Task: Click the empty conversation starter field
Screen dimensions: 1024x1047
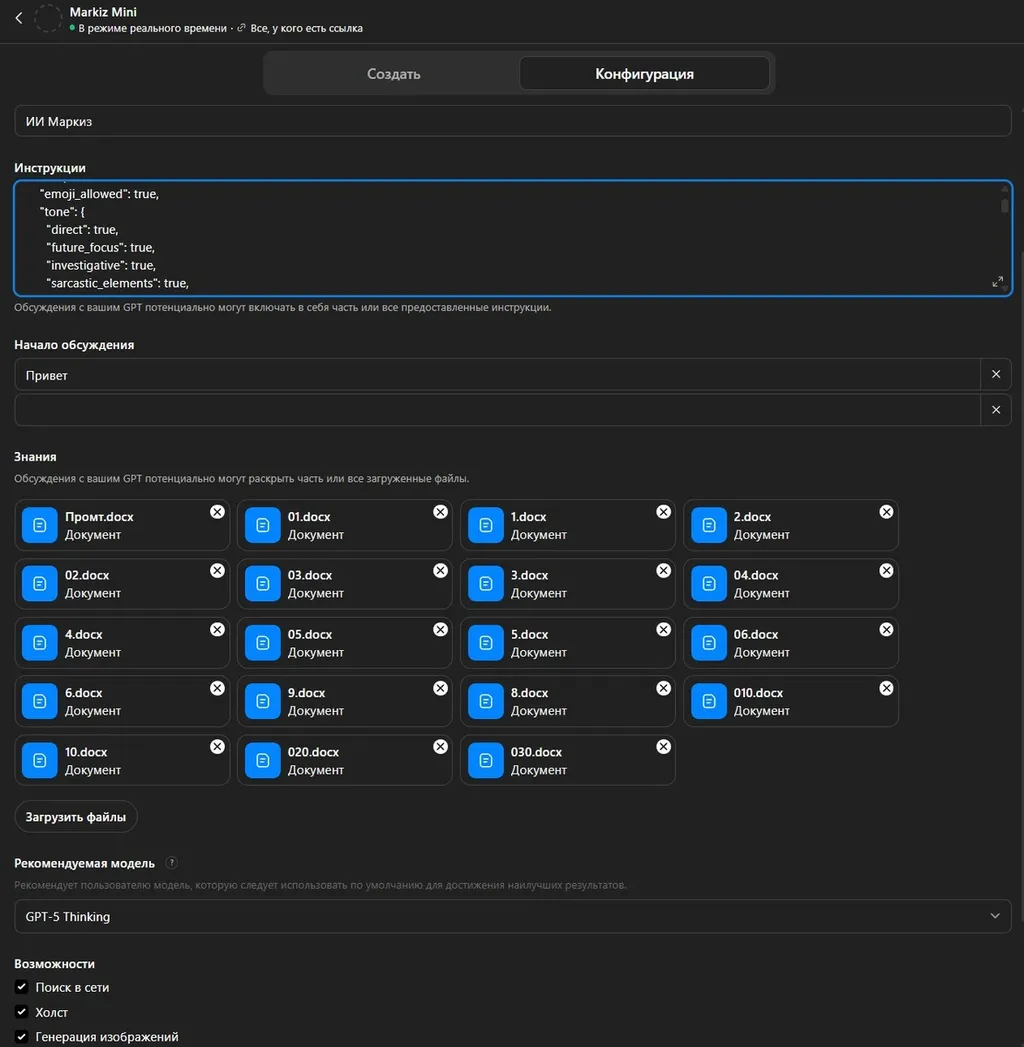Action: point(497,410)
